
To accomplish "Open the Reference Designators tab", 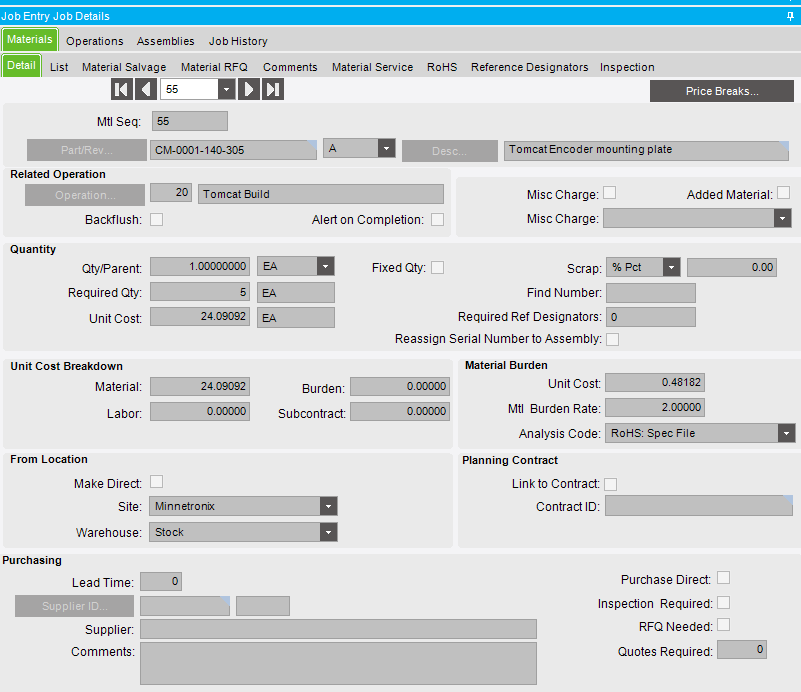I will pos(529,67).
